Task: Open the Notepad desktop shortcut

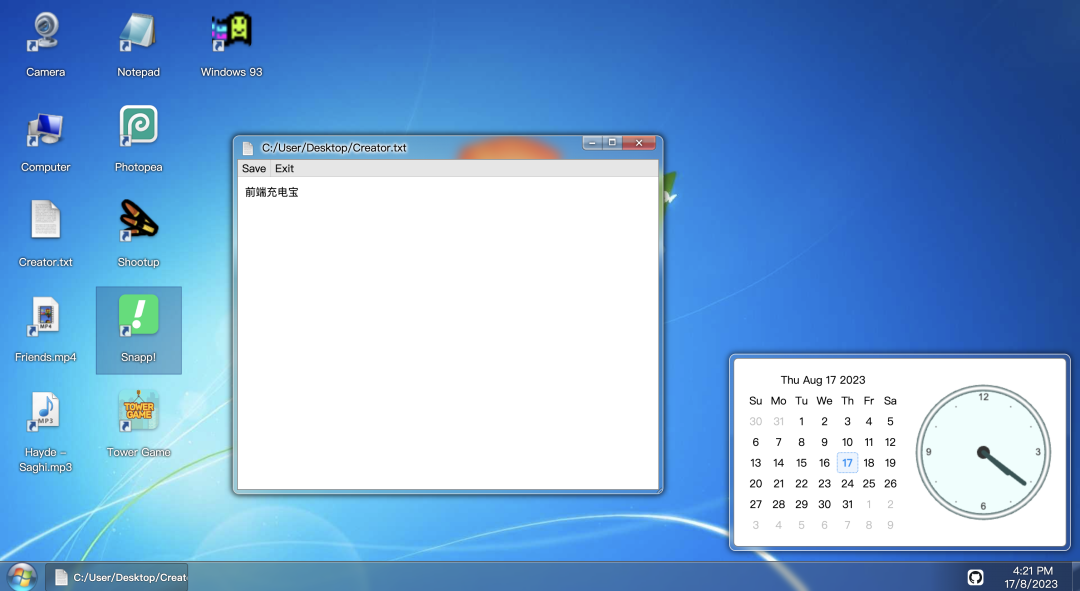Action: pos(138,44)
